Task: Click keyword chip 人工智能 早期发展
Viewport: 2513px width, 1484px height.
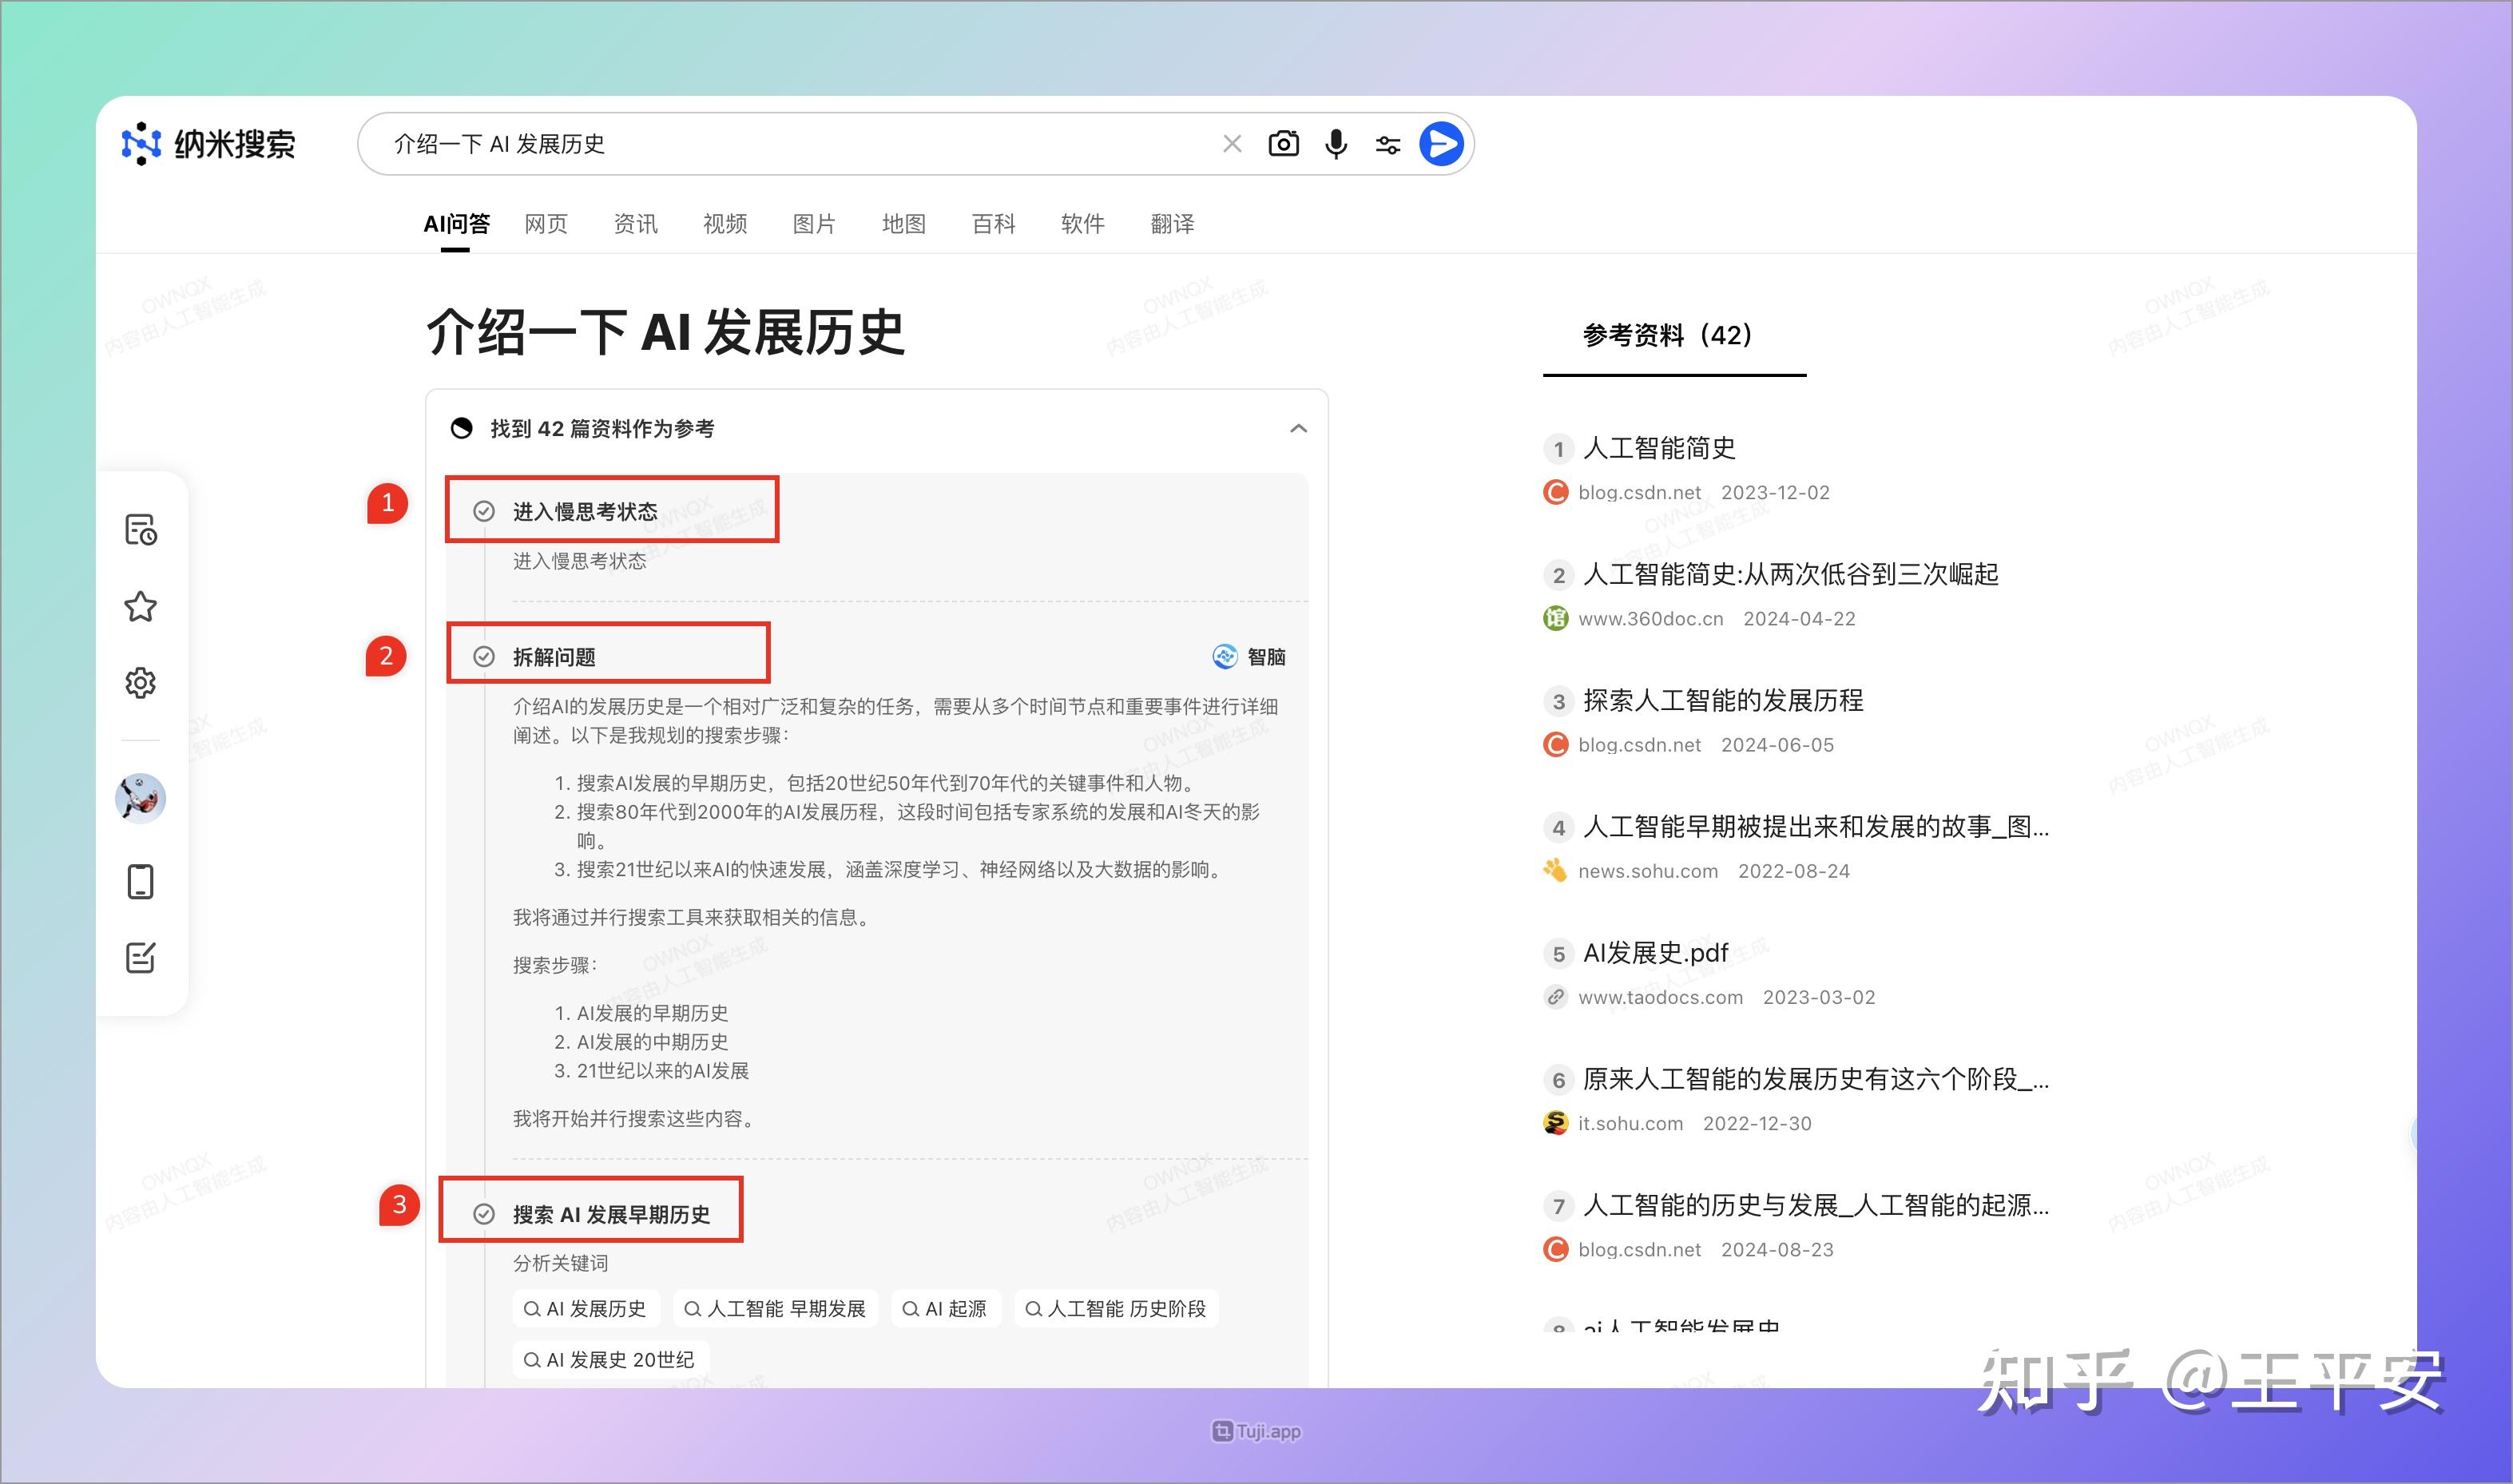Action: [x=775, y=1309]
